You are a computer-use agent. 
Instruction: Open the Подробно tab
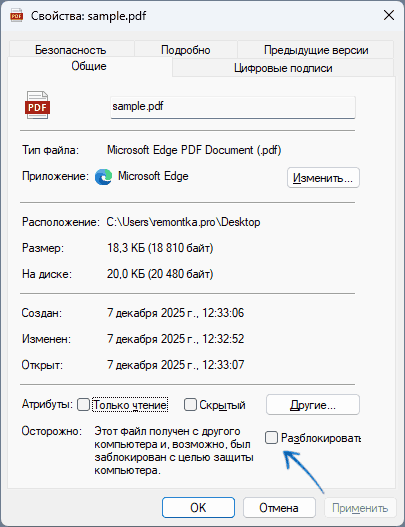(x=186, y=50)
